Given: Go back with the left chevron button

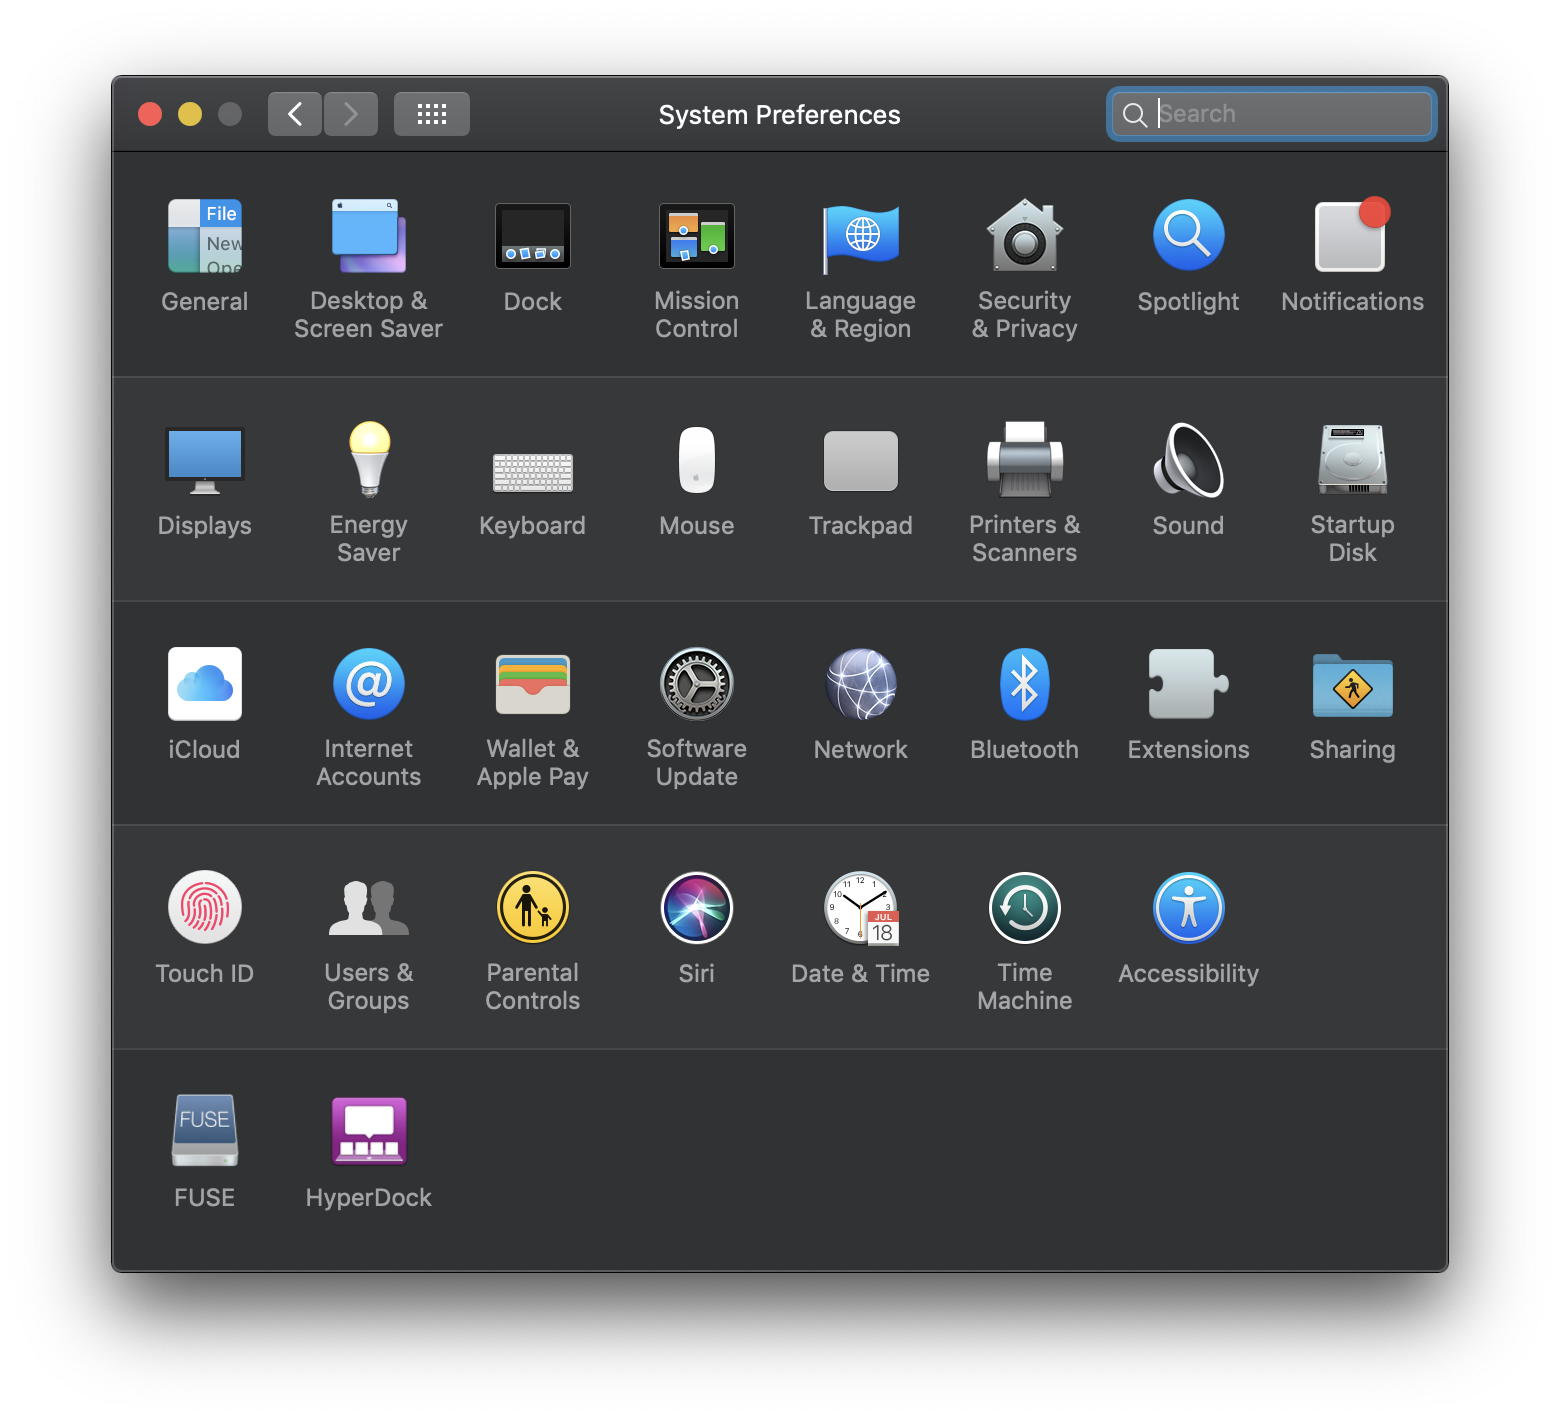Looking at the screenshot, I should click(x=295, y=114).
